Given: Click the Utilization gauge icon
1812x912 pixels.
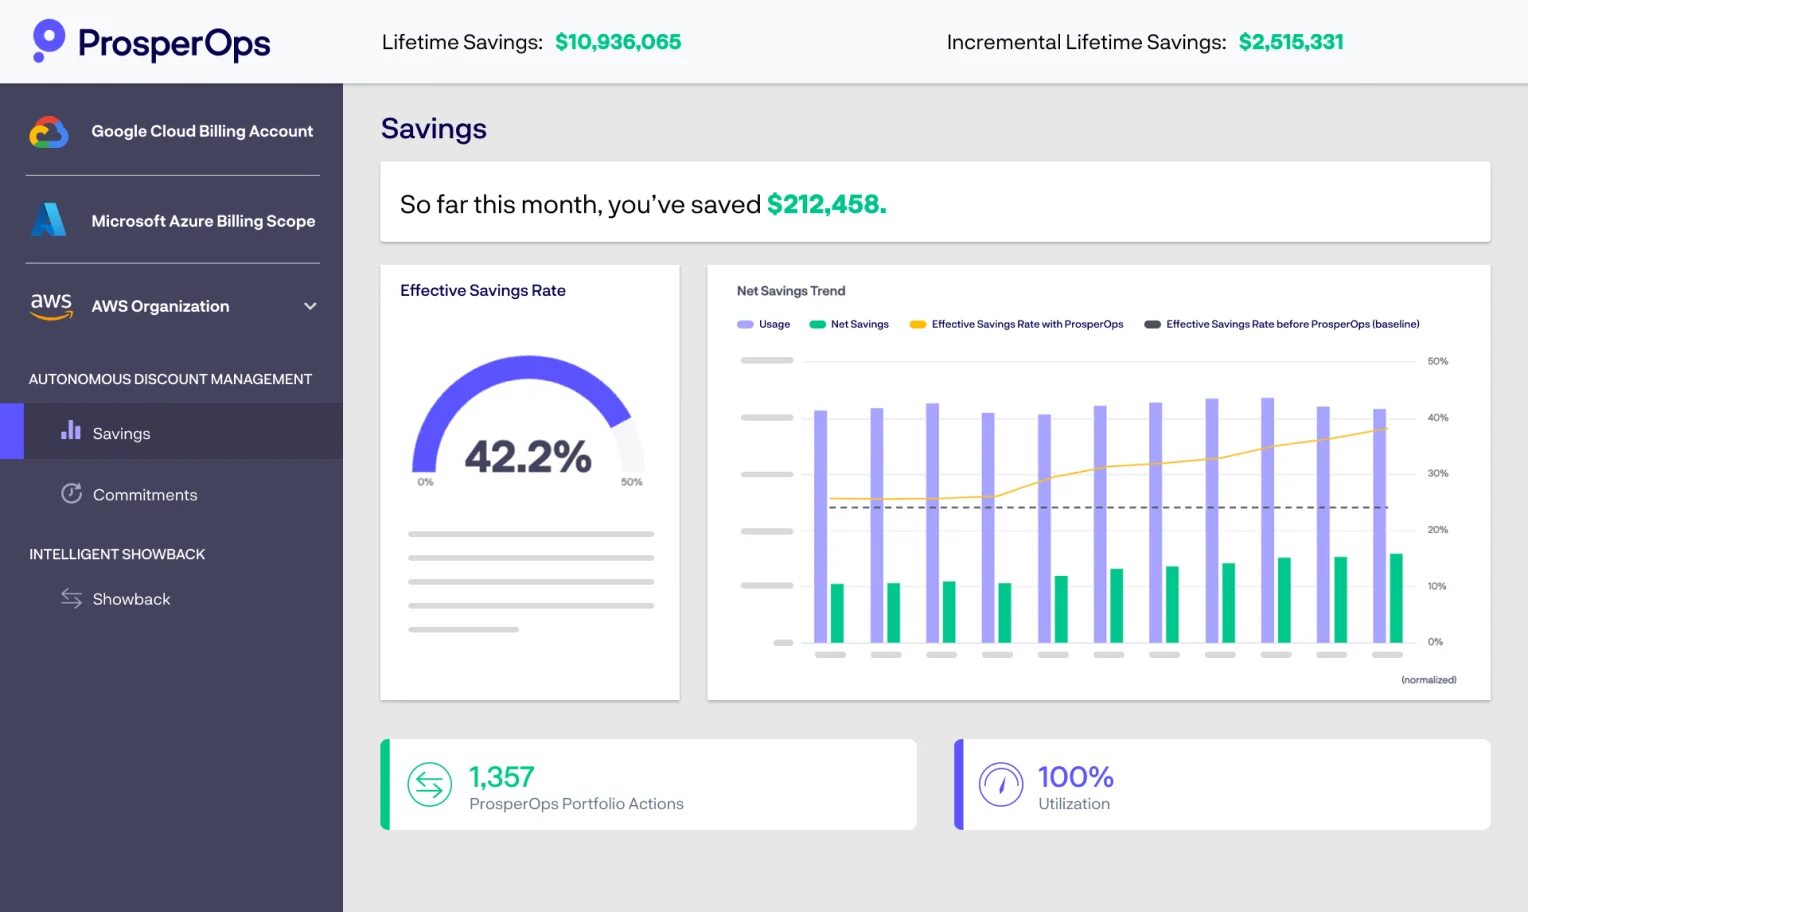Looking at the screenshot, I should coord(1001,785).
